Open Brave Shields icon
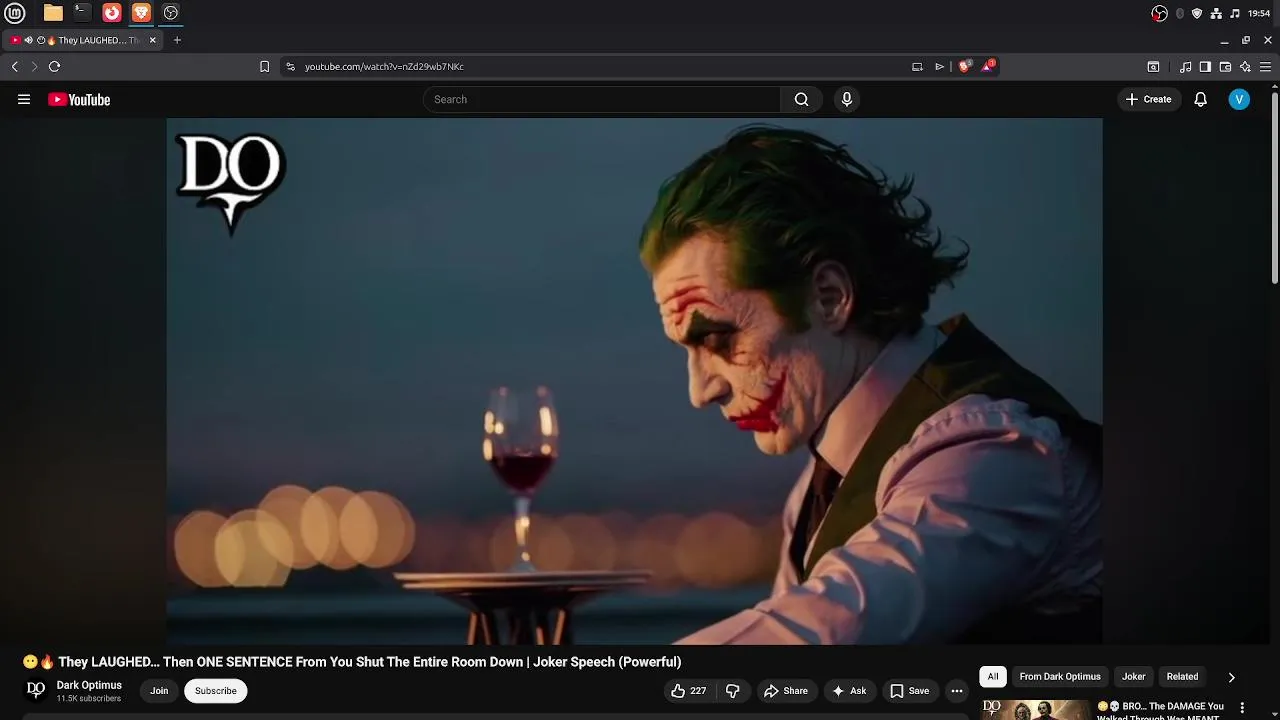The height and width of the screenshot is (720, 1280). tap(964, 66)
